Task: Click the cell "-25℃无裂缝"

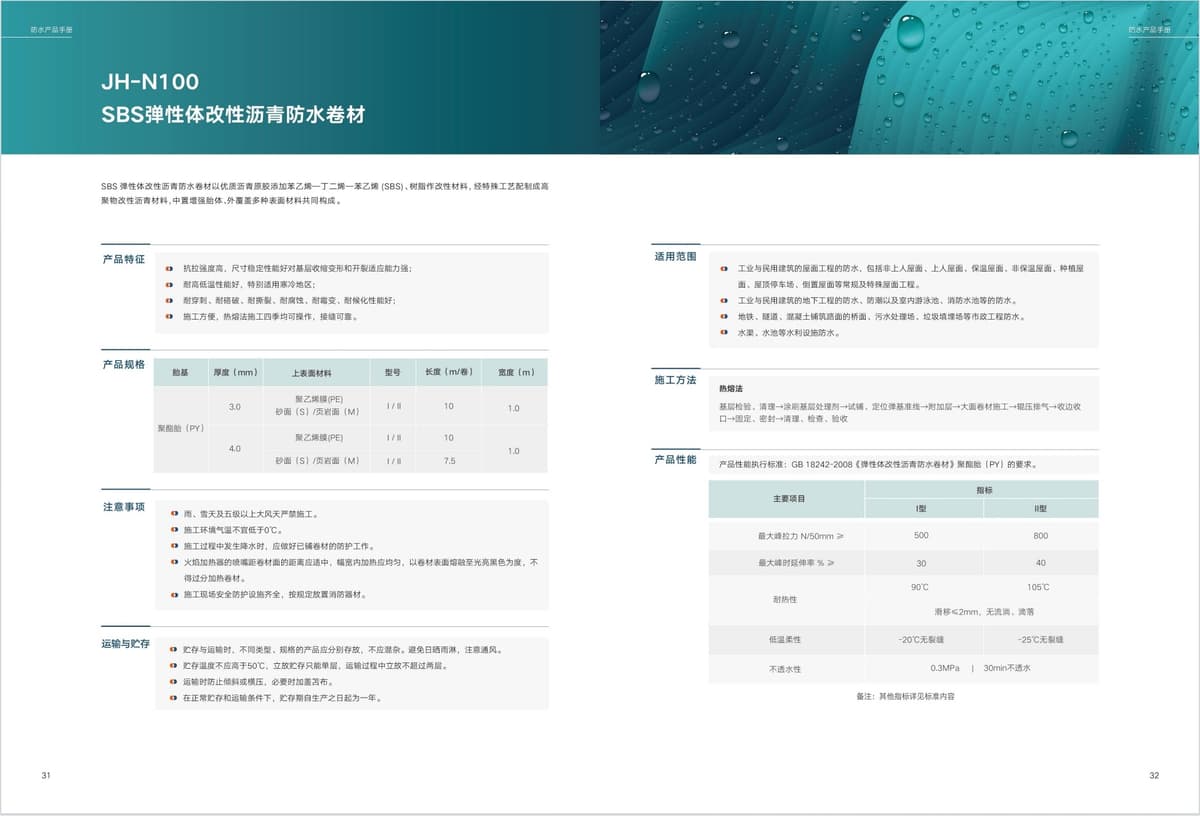Action: pos(1041,639)
